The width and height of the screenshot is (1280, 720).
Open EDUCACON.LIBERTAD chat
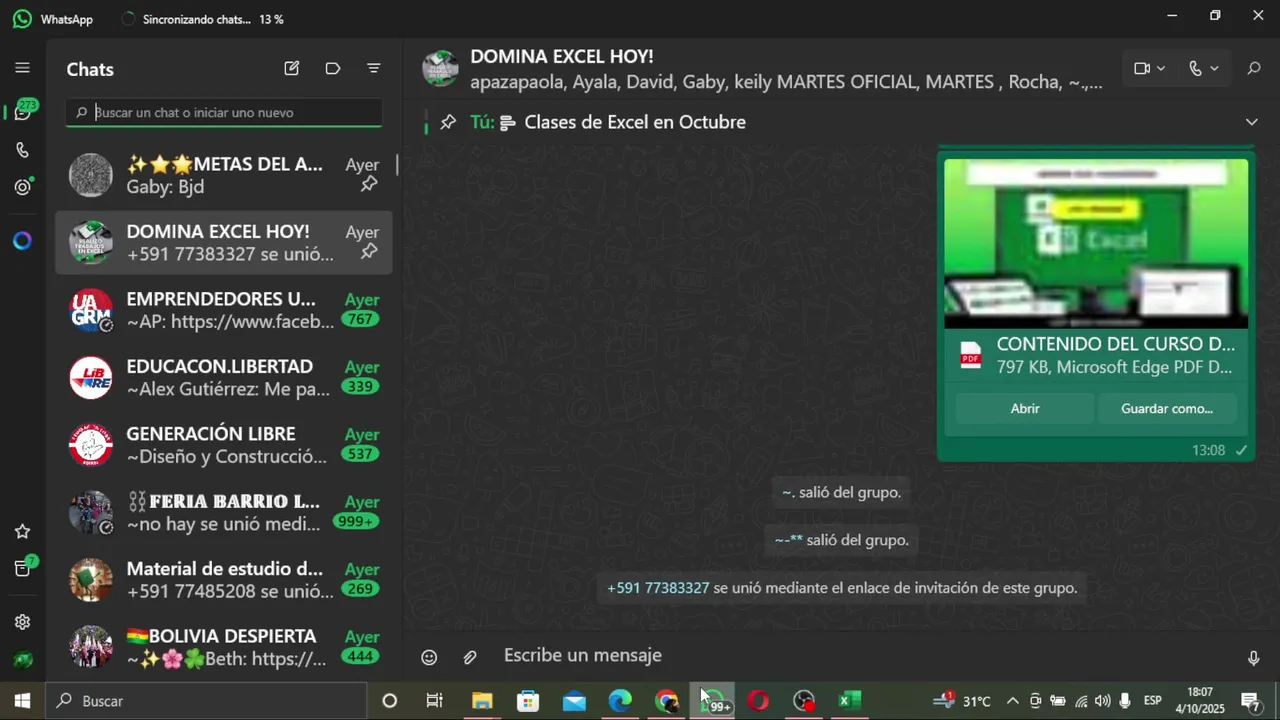click(x=224, y=377)
